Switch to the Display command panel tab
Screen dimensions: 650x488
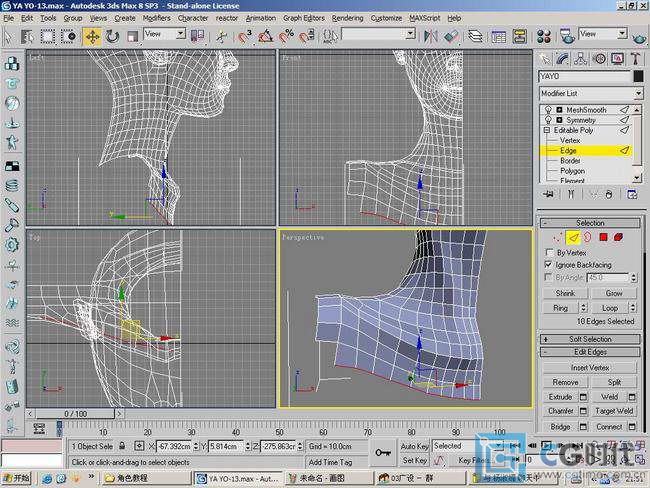pyautogui.click(x=618, y=59)
